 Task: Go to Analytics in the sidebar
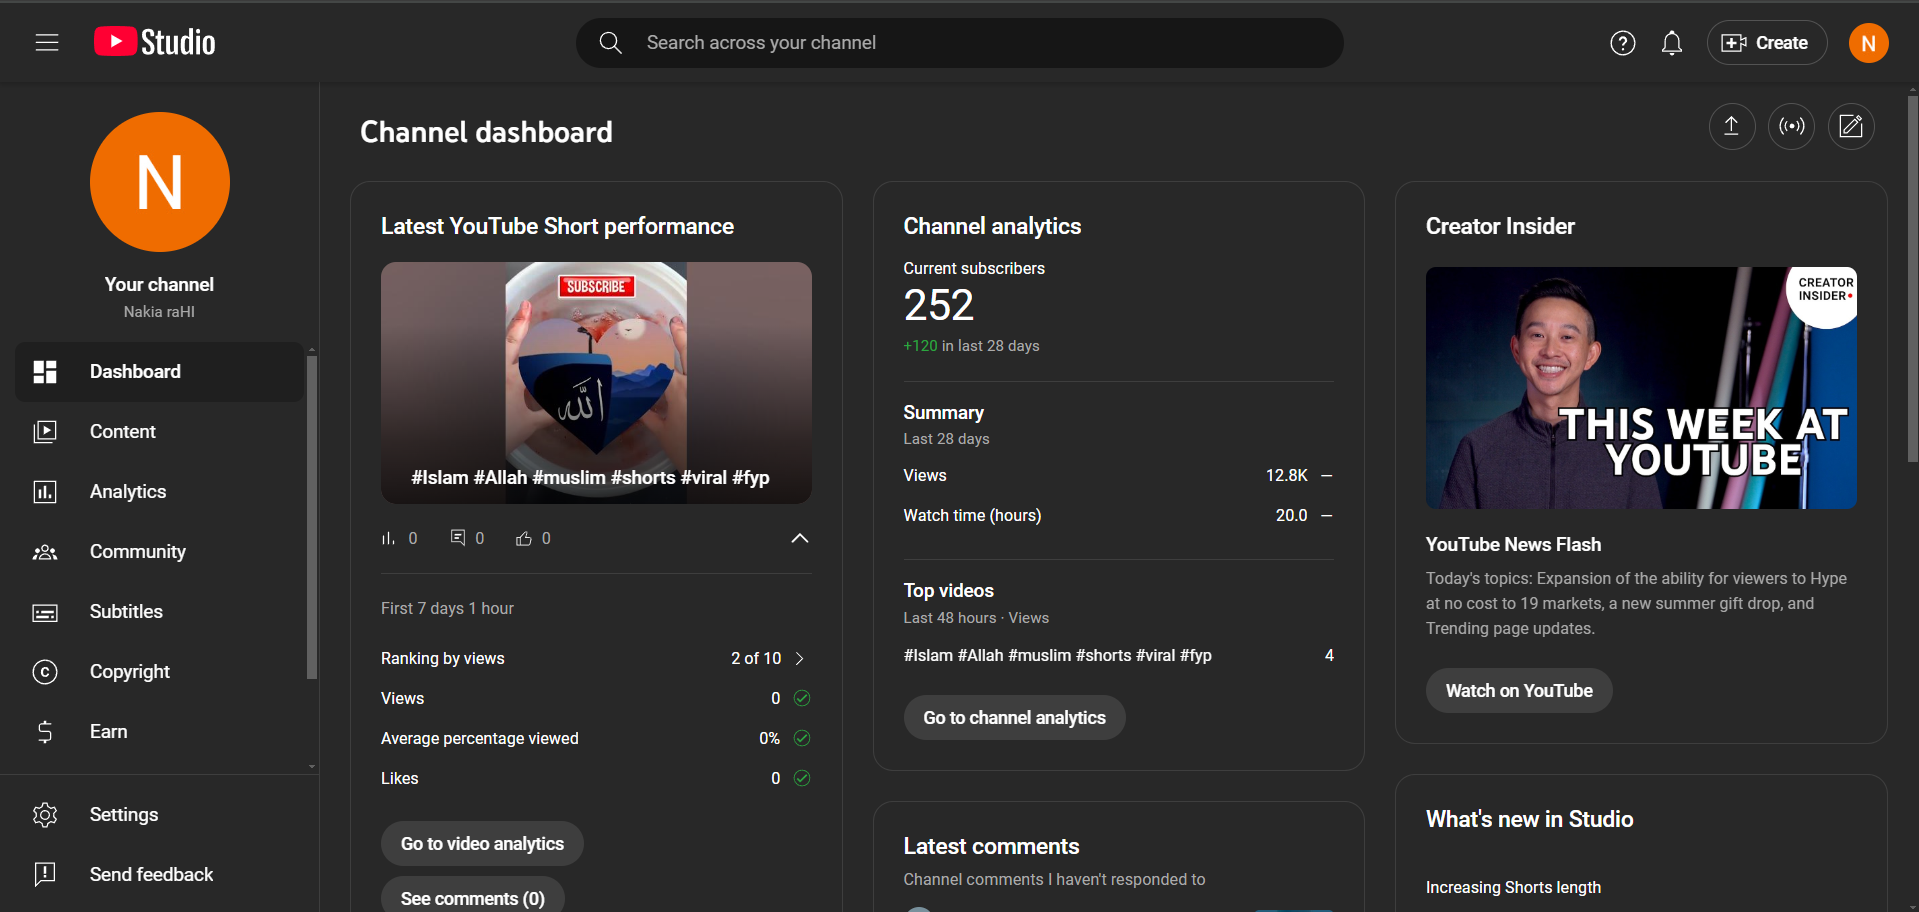click(x=159, y=492)
